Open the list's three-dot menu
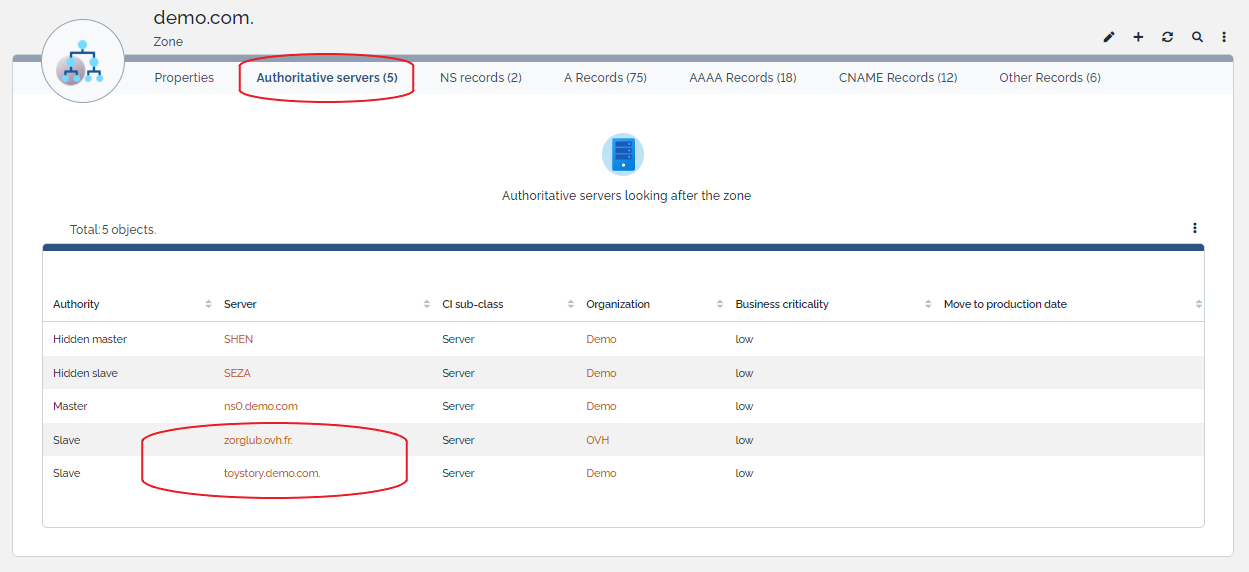1249x572 pixels. (1194, 228)
